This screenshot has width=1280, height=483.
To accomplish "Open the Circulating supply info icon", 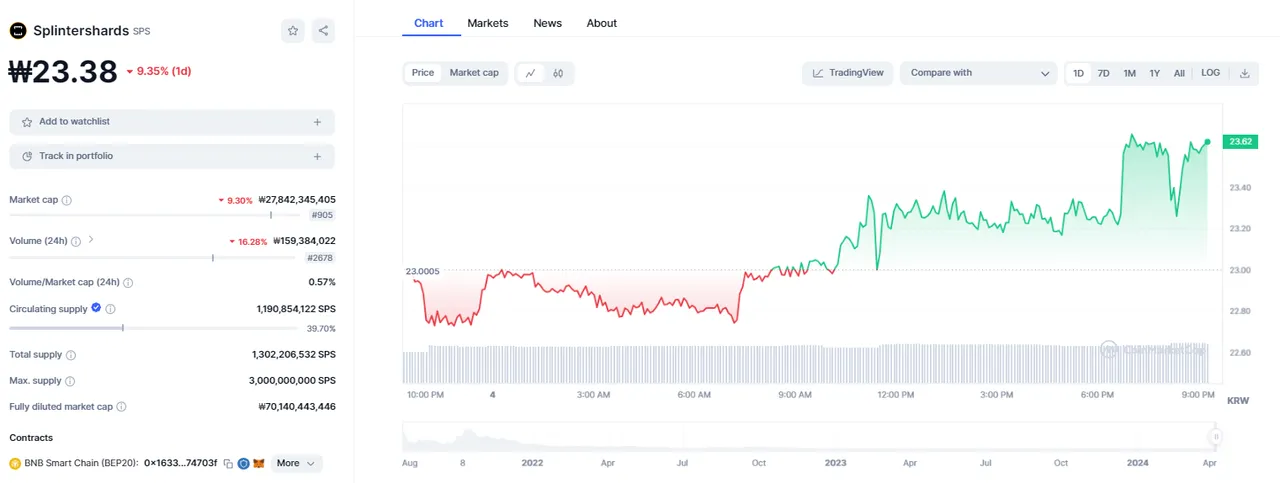I will (x=110, y=309).
